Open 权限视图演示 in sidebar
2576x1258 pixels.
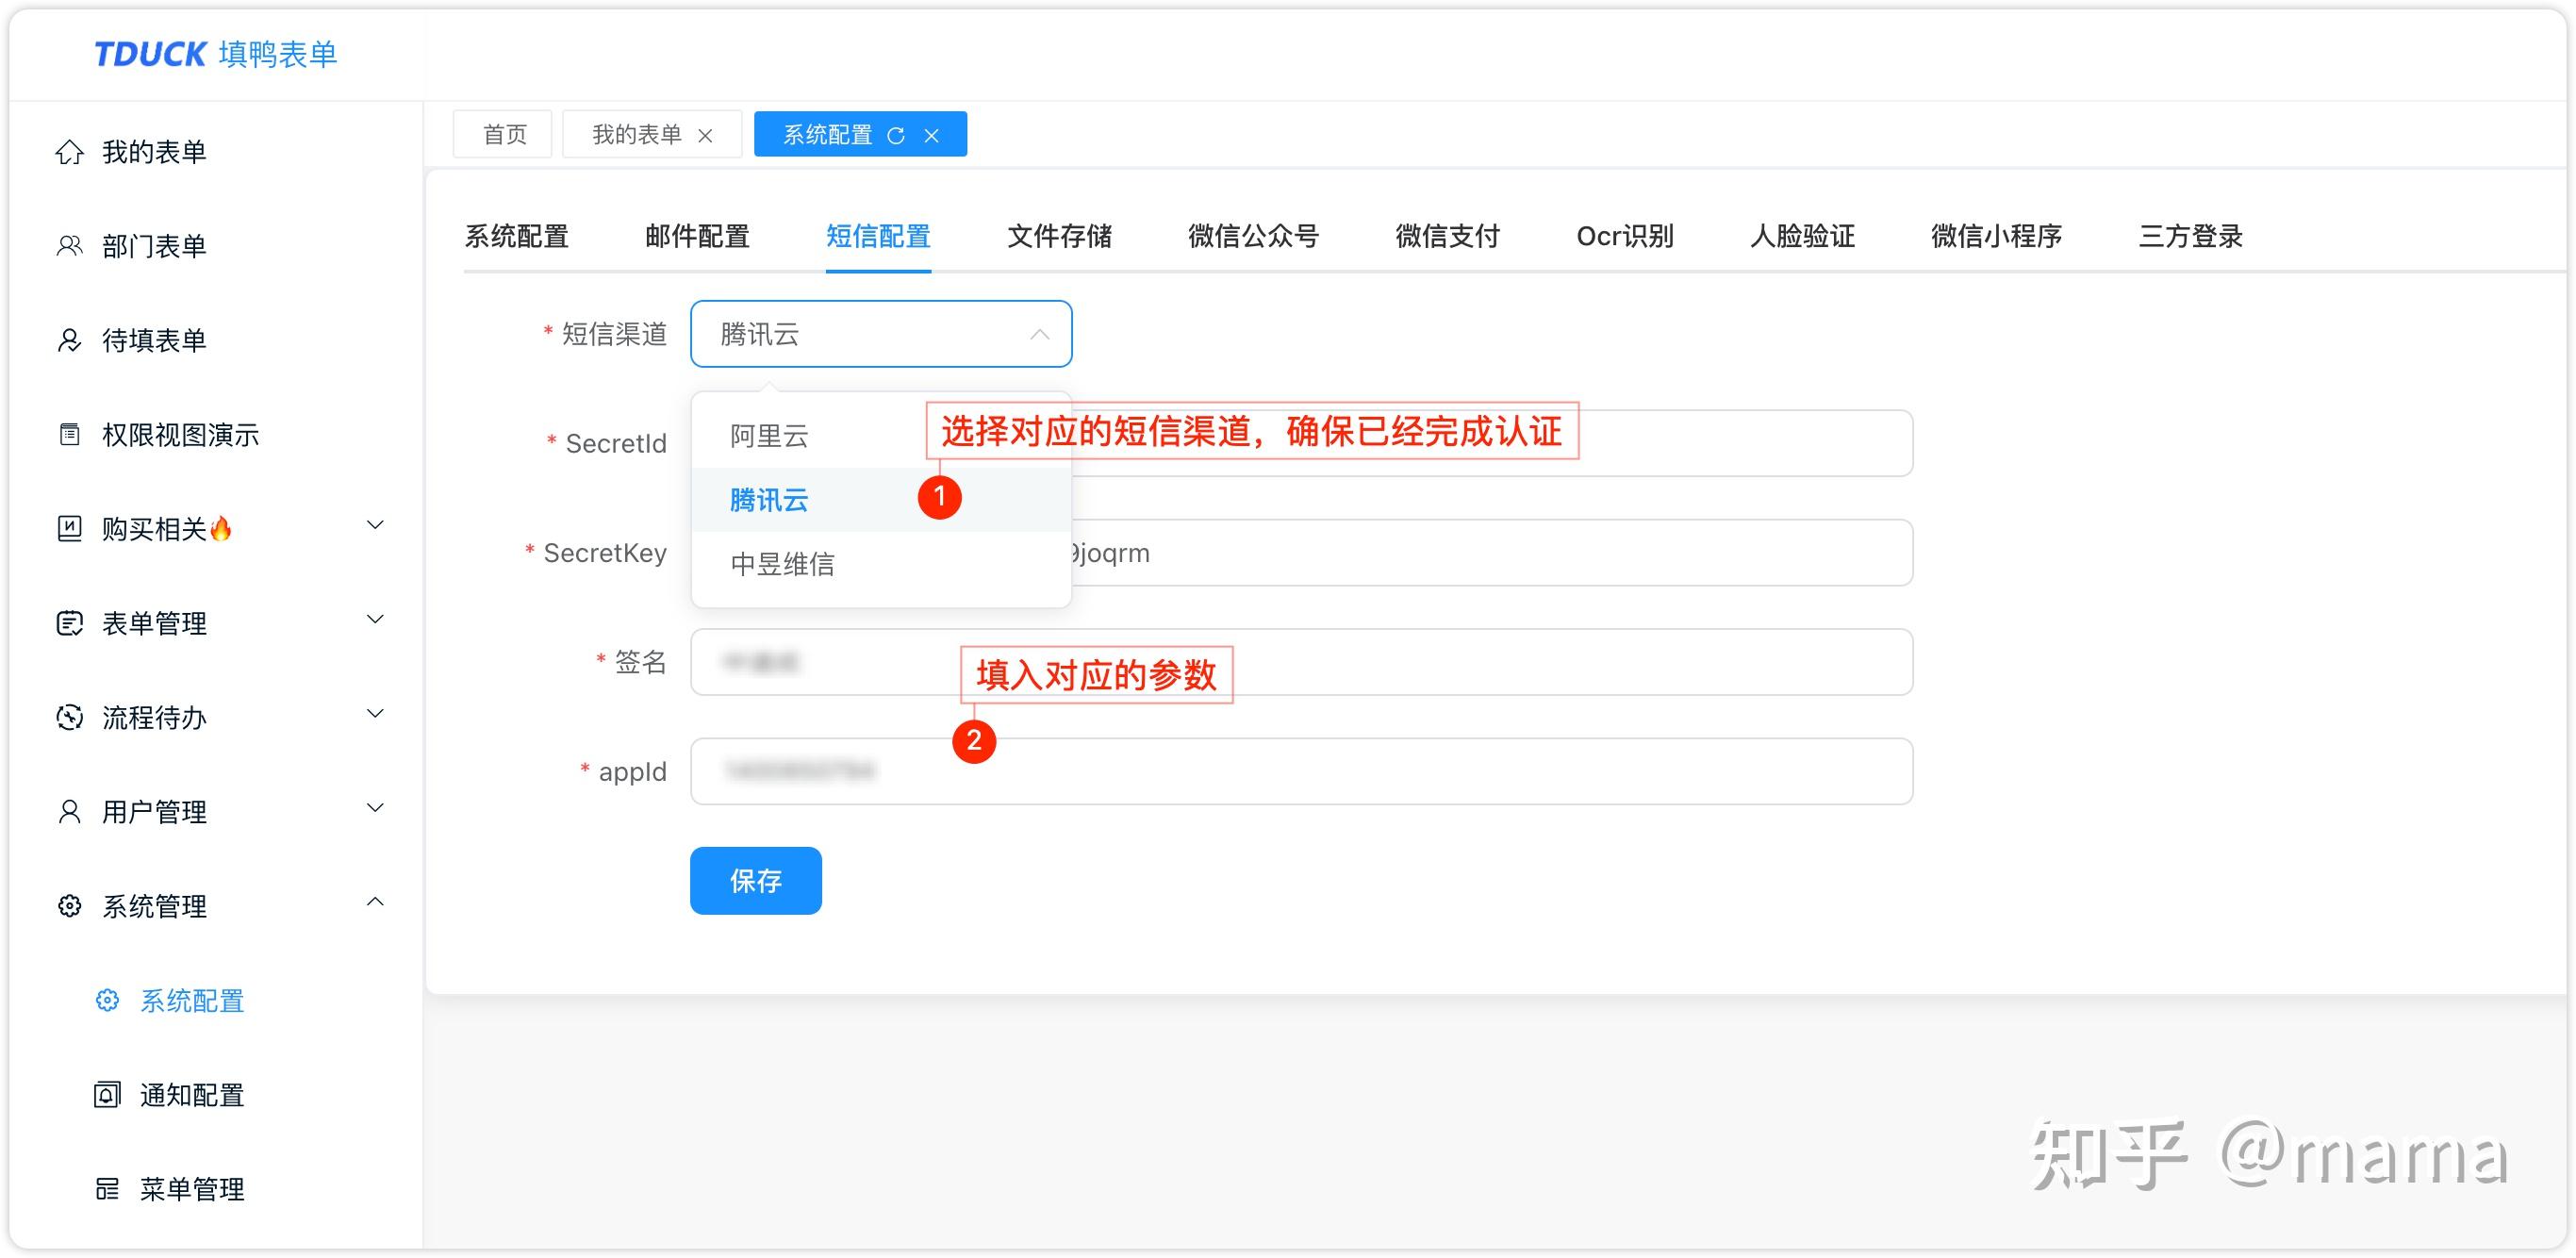click(180, 435)
